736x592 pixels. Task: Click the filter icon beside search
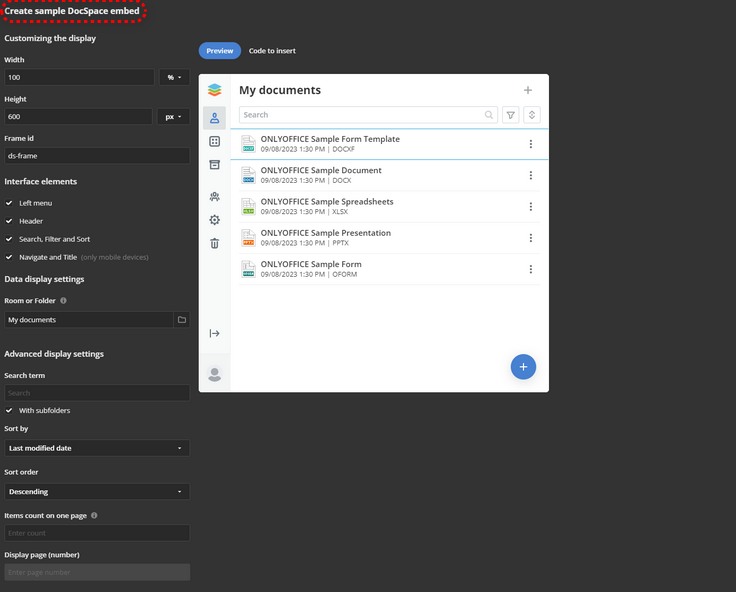pos(511,115)
